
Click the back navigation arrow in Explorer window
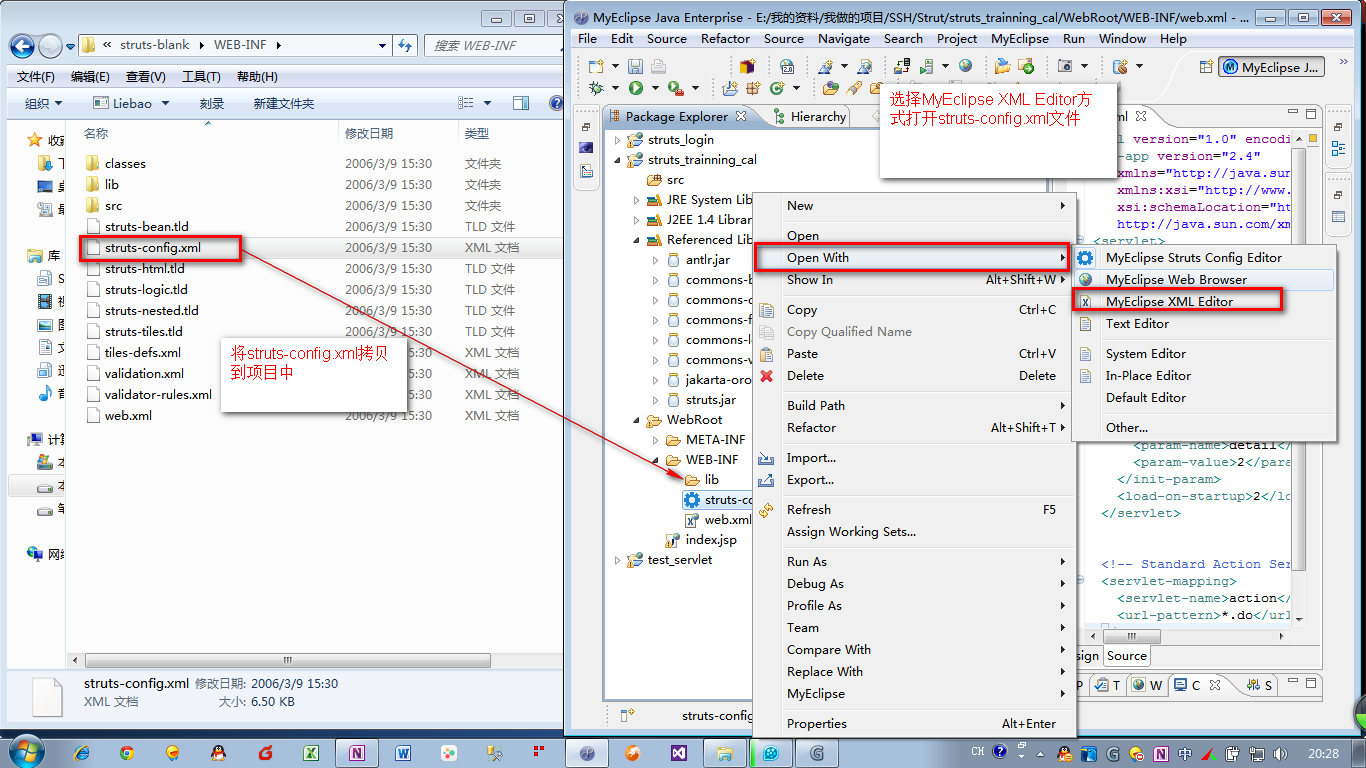point(22,45)
